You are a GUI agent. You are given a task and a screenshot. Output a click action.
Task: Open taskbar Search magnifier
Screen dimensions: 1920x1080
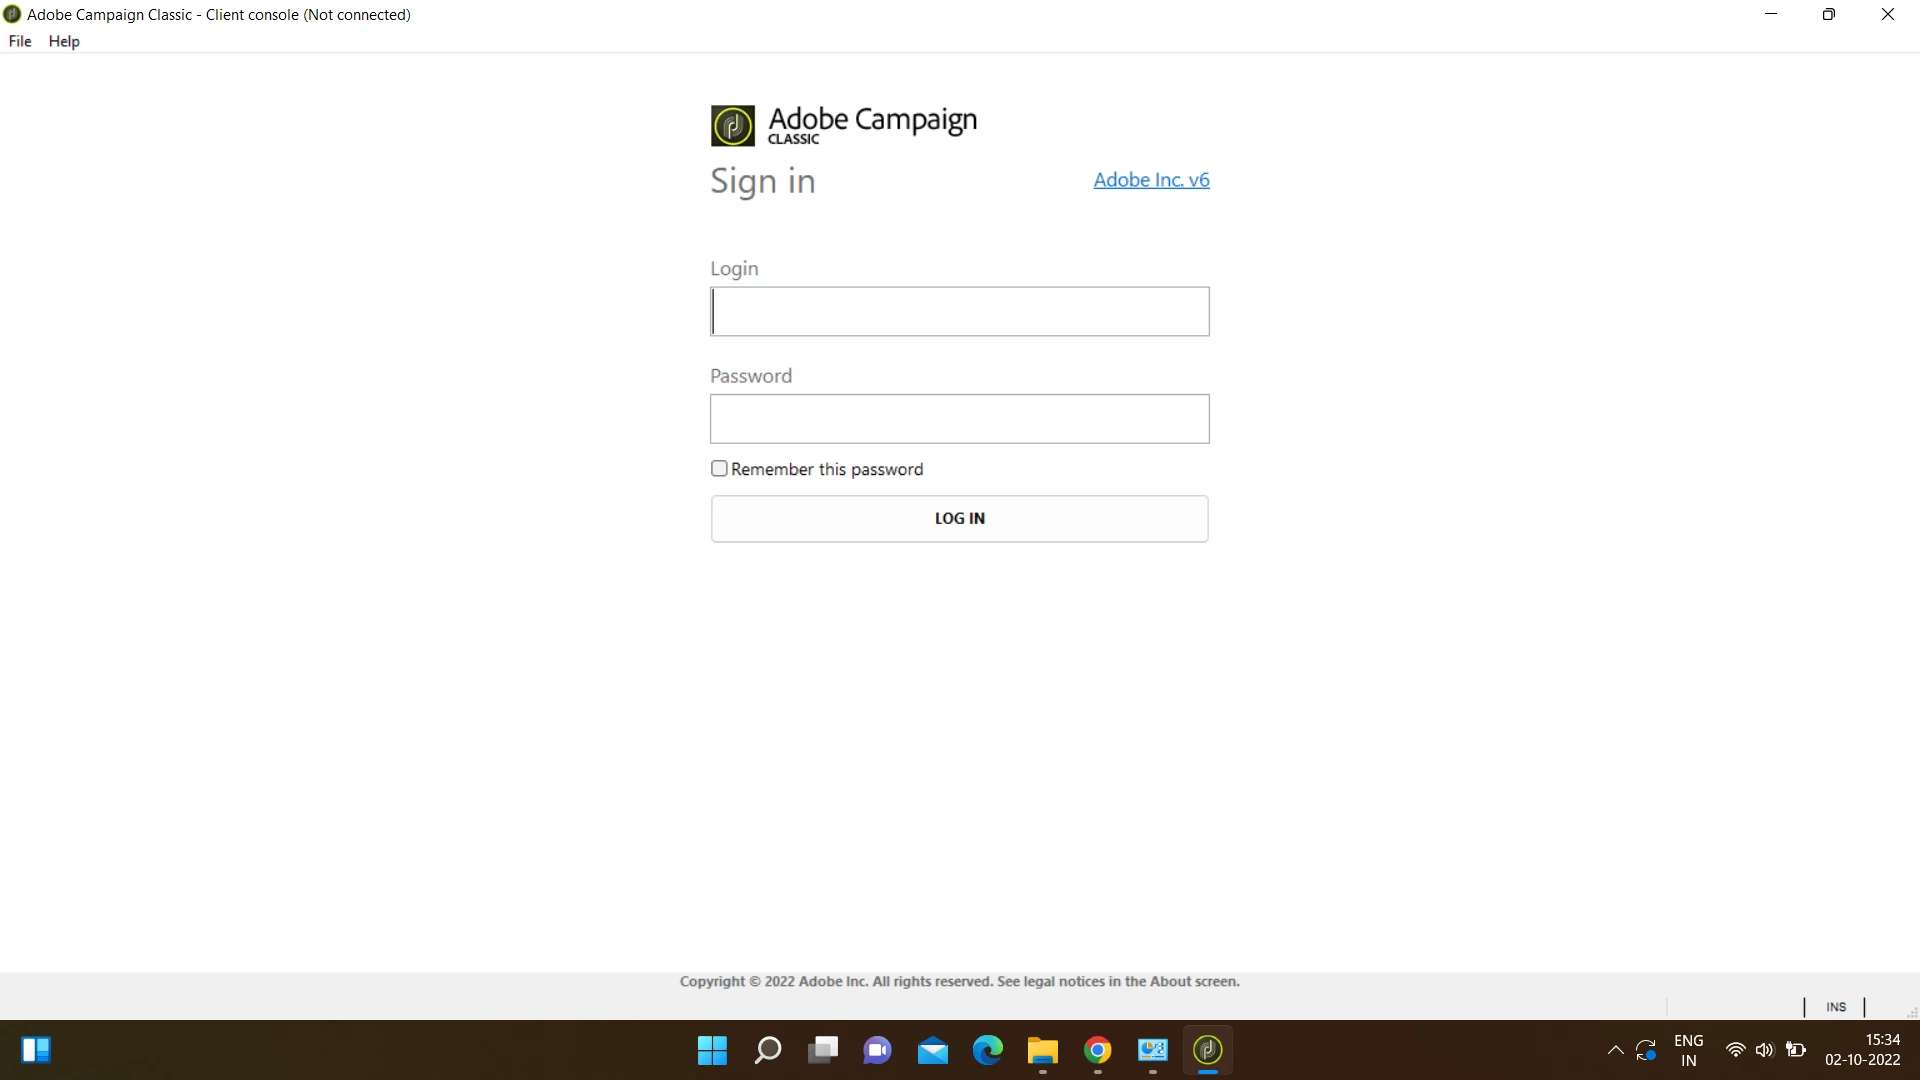[767, 1050]
